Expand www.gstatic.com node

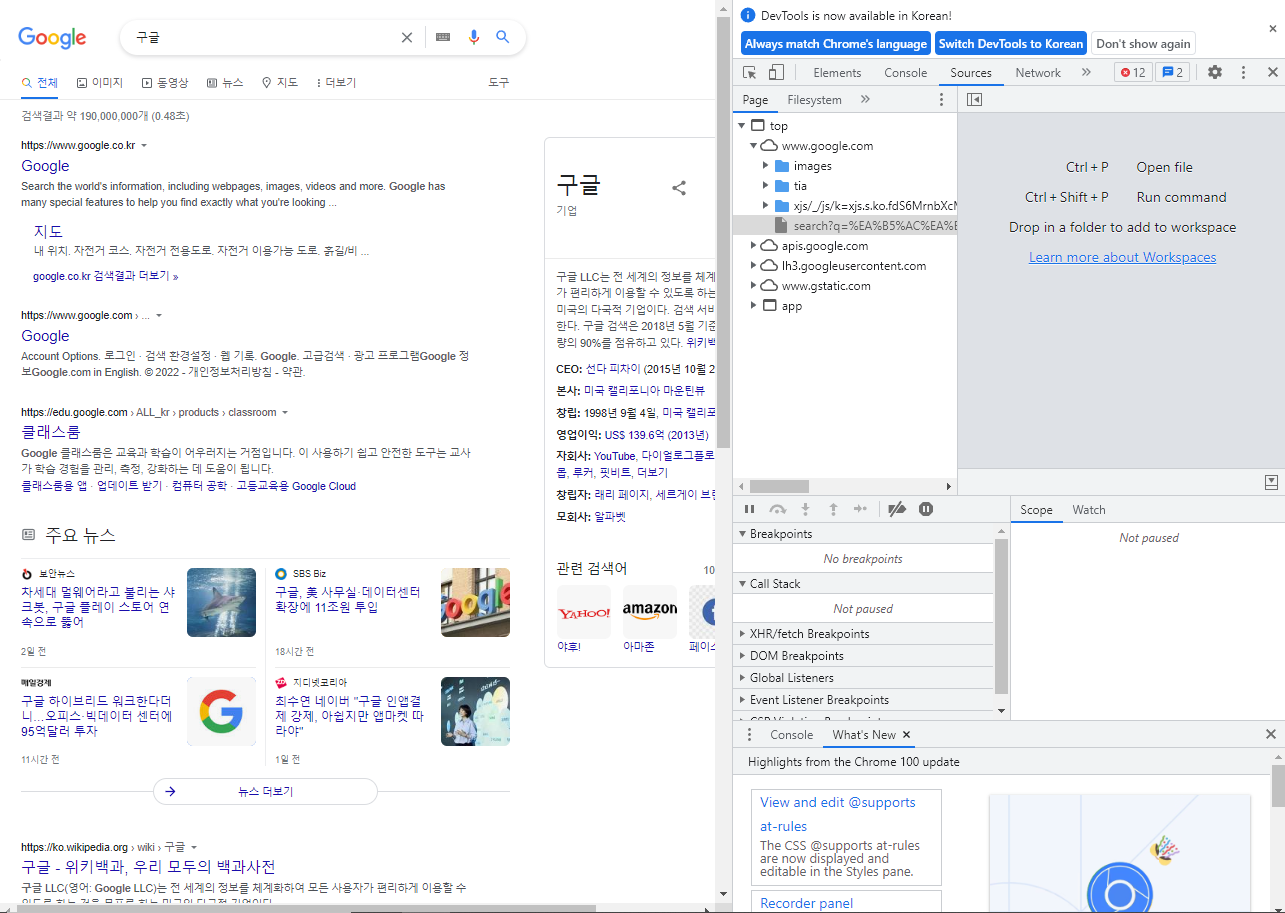(x=754, y=286)
